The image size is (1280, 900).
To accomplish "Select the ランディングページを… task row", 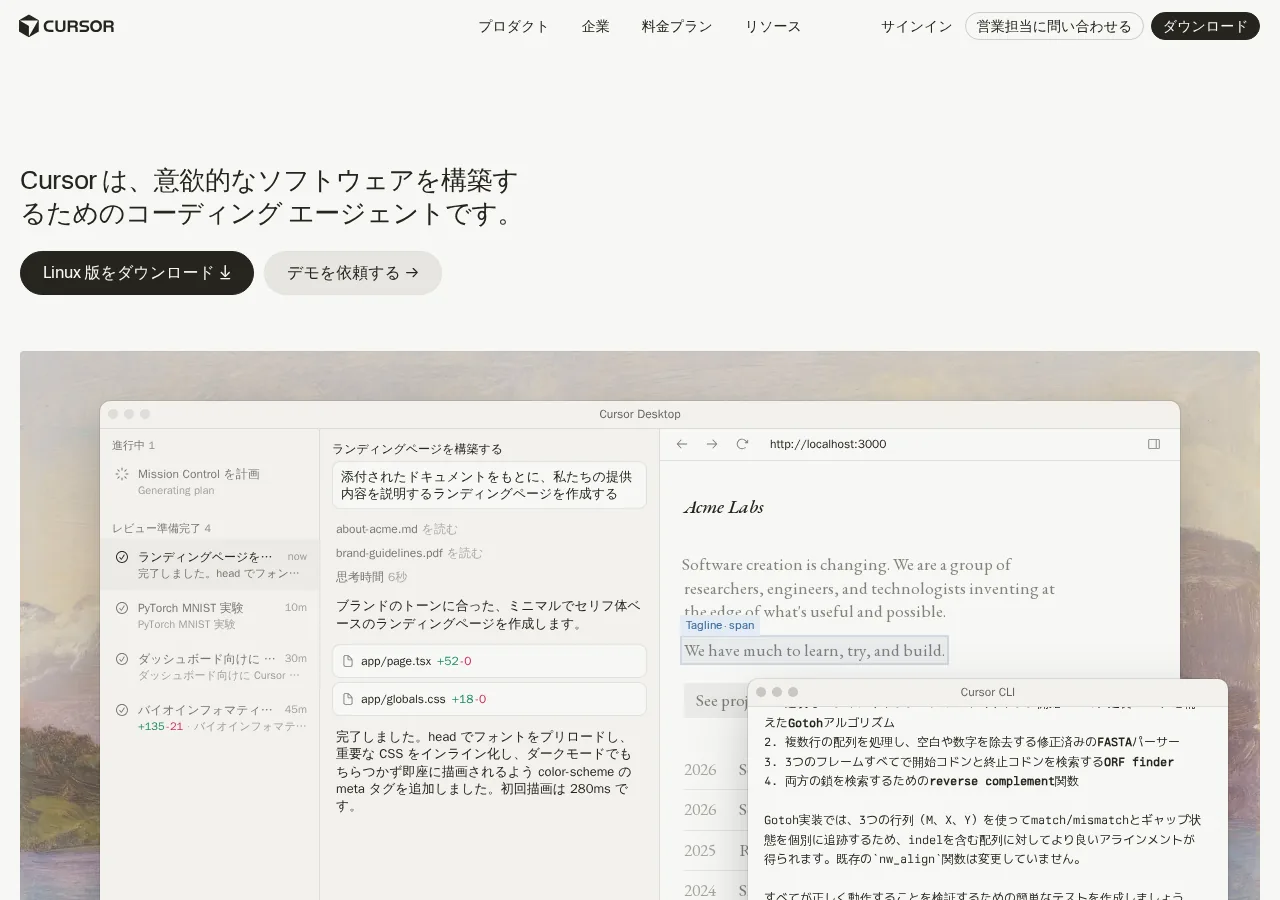I will pos(210,565).
